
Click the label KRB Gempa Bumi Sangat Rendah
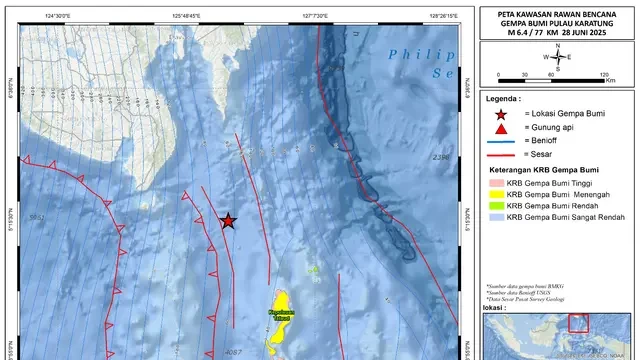(566, 218)
